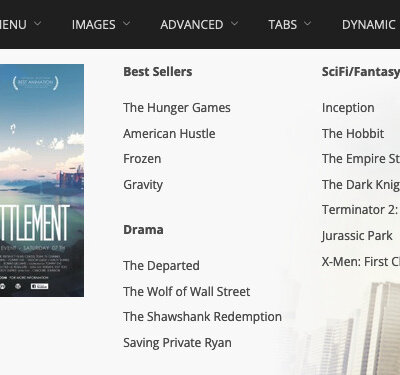Open the TABS menu item
This screenshot has height=375, width=400.
[x=283, y=25]
